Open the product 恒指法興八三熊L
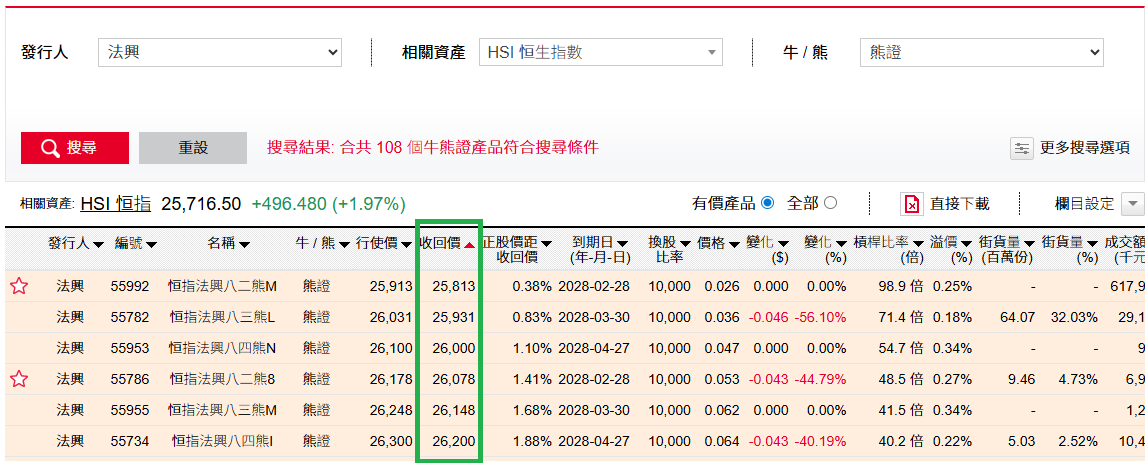1147x463 pixels. point(222,317)
